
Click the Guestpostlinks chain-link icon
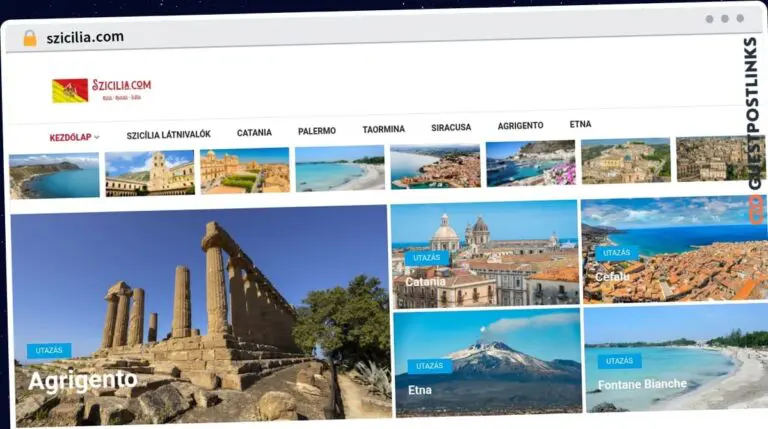(755, 210)
